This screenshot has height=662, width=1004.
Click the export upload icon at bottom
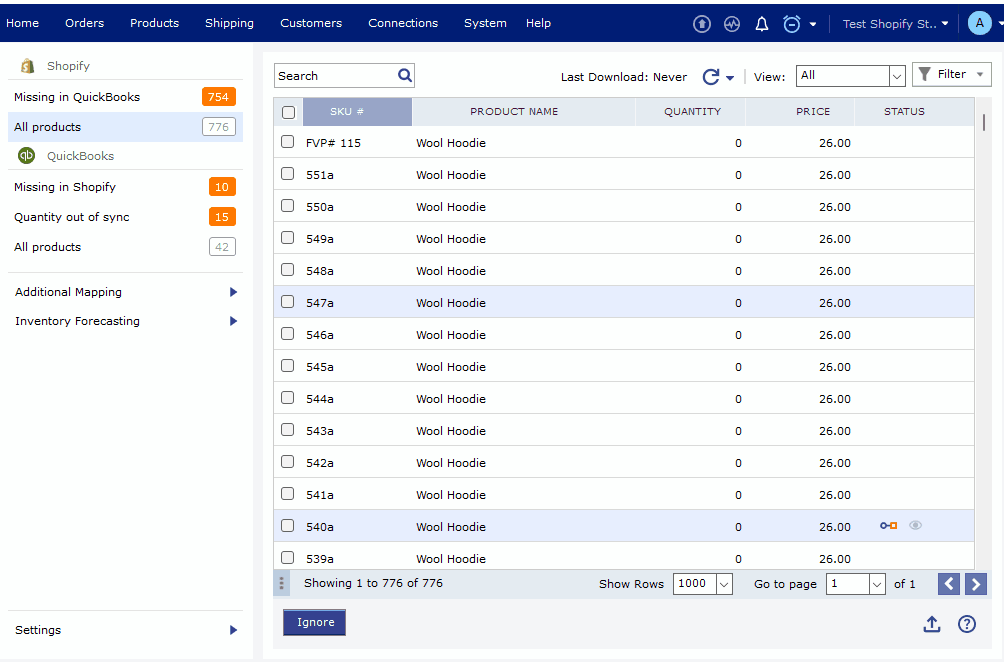coord(932,624)
